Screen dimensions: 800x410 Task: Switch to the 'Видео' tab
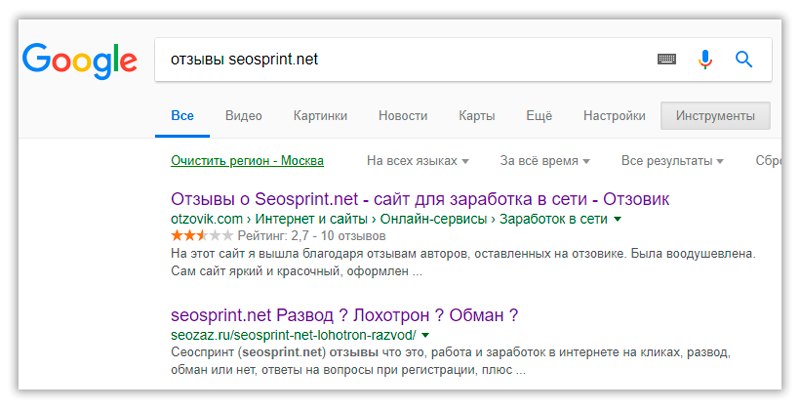pyautogui.click(x=243, y=116)
